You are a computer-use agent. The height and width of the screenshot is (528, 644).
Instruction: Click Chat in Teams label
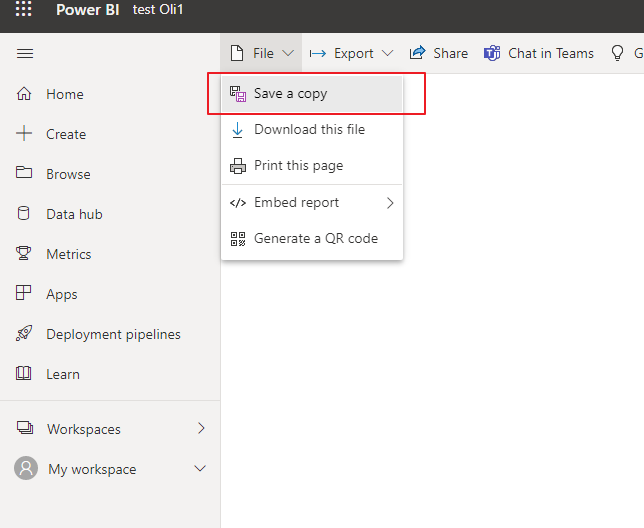(x=551, y=53)
